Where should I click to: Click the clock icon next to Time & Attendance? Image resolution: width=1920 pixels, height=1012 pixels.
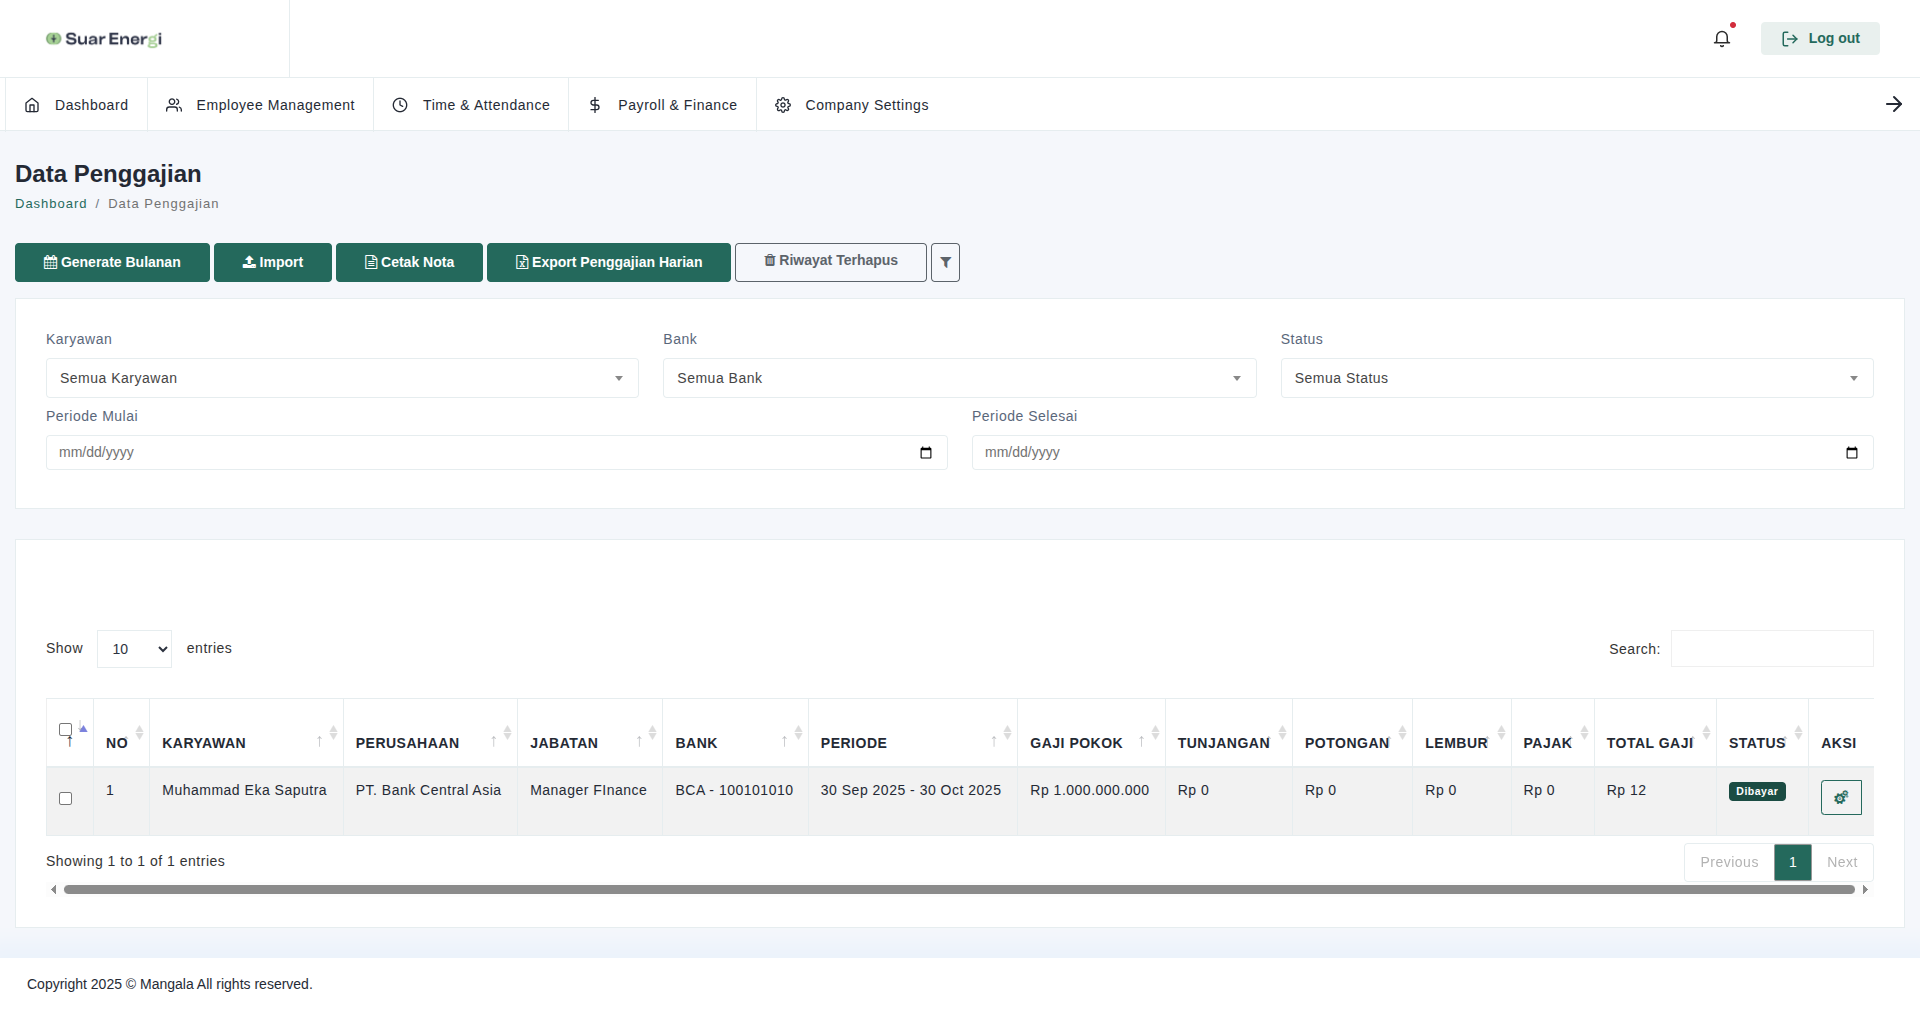point(400,104)
